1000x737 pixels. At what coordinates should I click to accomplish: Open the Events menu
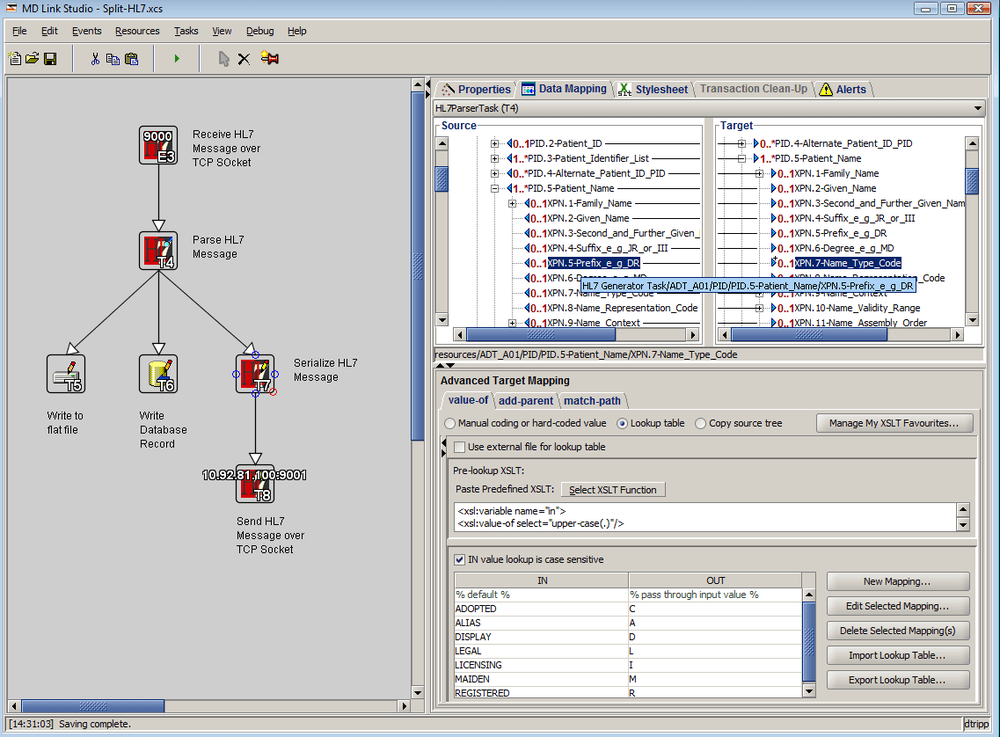click(x=87, y=31)
